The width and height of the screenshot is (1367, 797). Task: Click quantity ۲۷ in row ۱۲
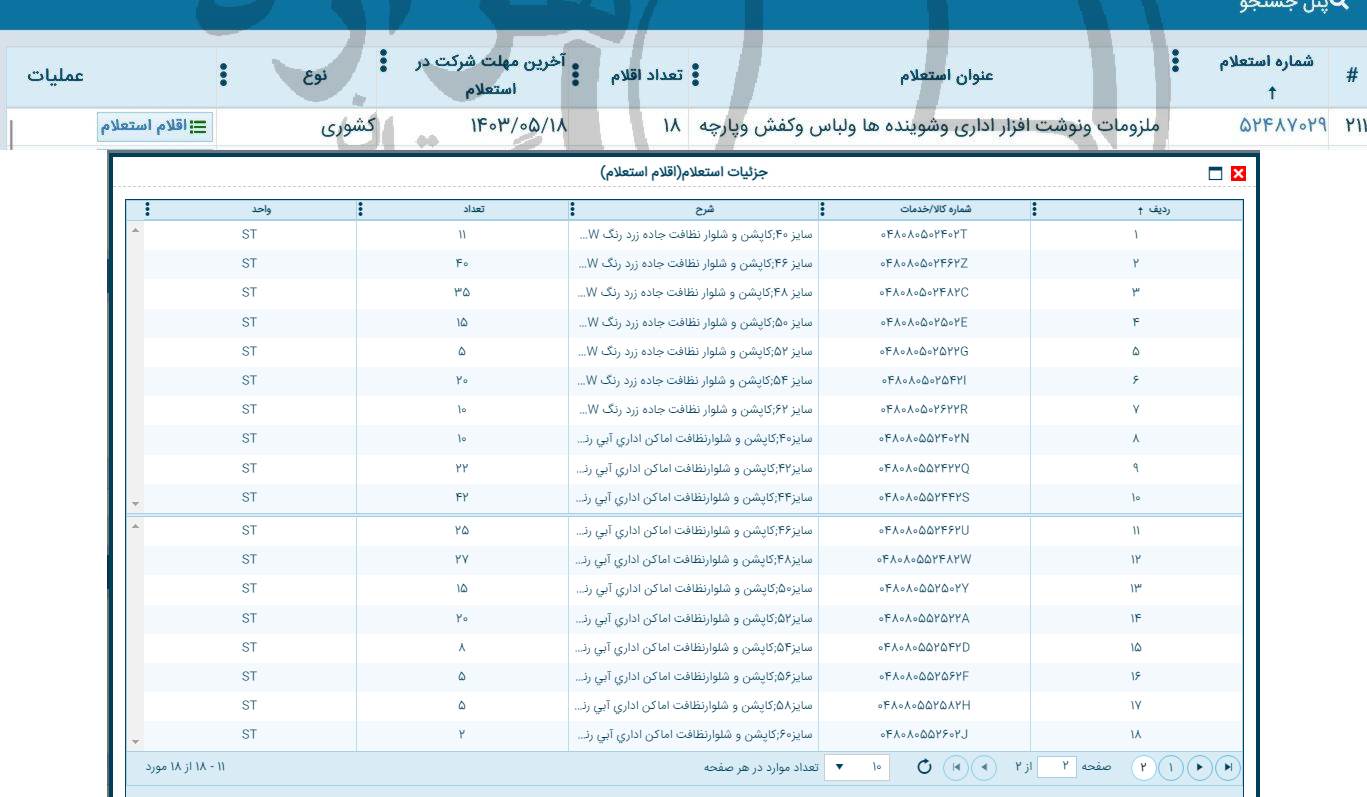462,559
